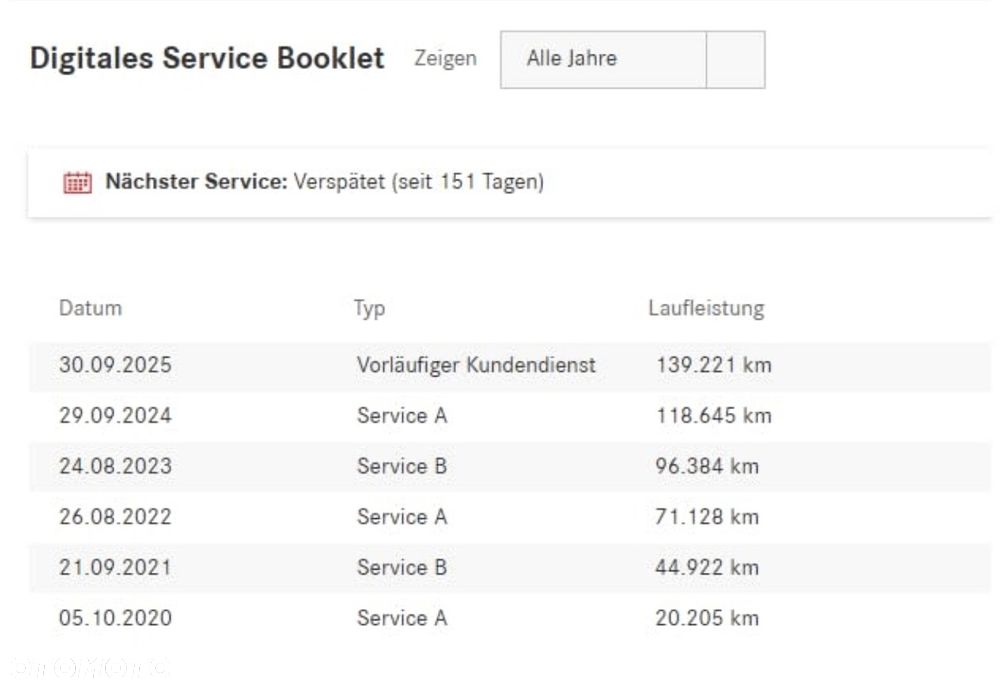Open the 26.08.2022 Service A row
This screenshot has width=1000, height=688.
tap(510, 516)
